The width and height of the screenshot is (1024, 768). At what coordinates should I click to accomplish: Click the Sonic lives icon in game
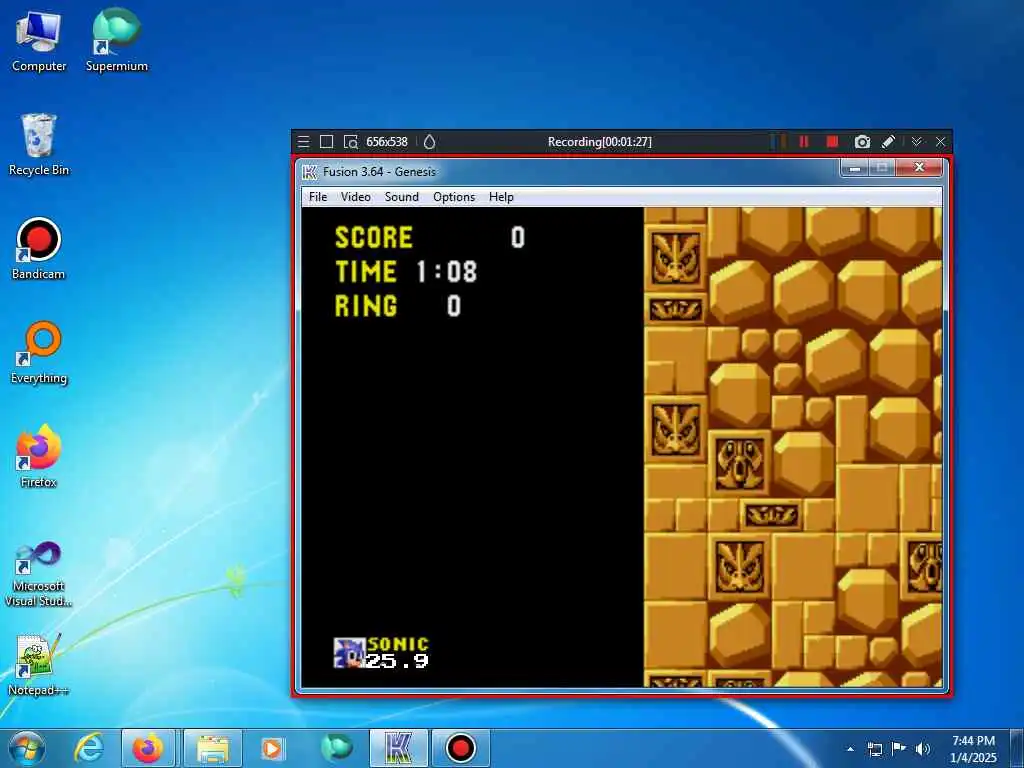(349, 652)
